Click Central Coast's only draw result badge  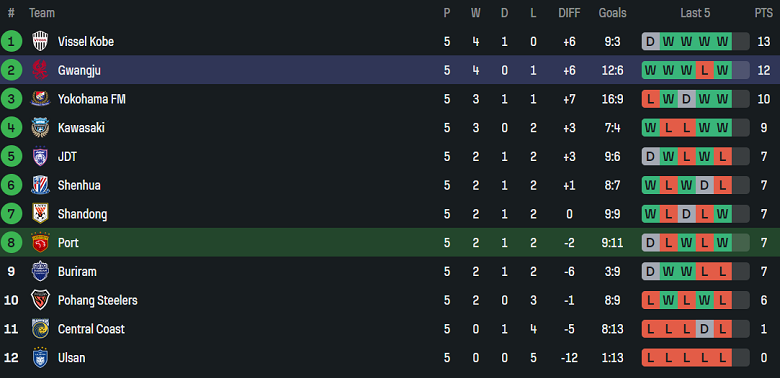(704, 329)
